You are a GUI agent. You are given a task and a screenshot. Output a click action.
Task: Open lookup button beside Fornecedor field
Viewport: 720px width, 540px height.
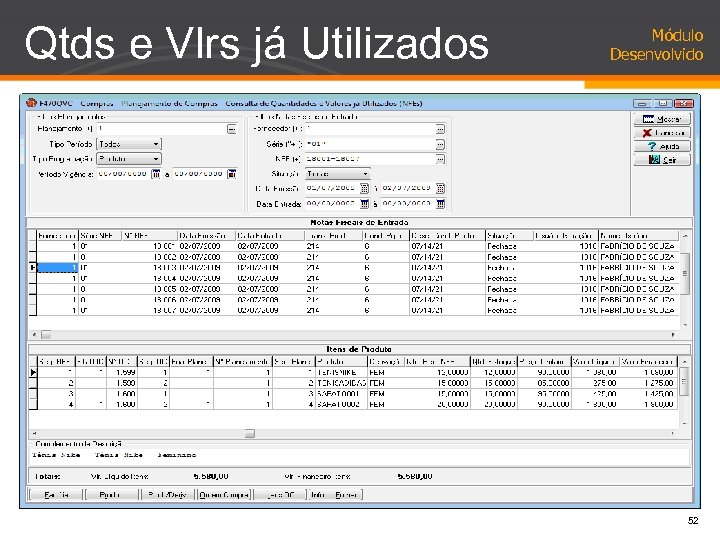[440, 129]
